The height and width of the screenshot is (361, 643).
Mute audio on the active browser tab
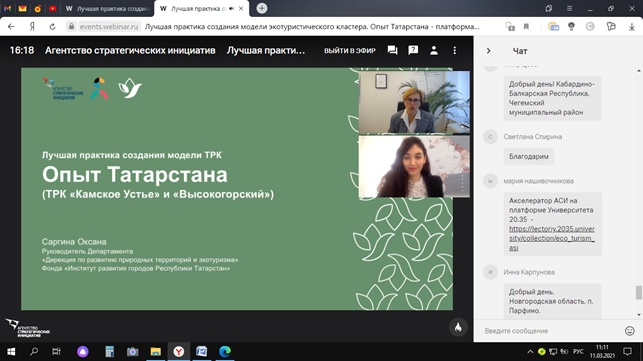click(231, 8)
